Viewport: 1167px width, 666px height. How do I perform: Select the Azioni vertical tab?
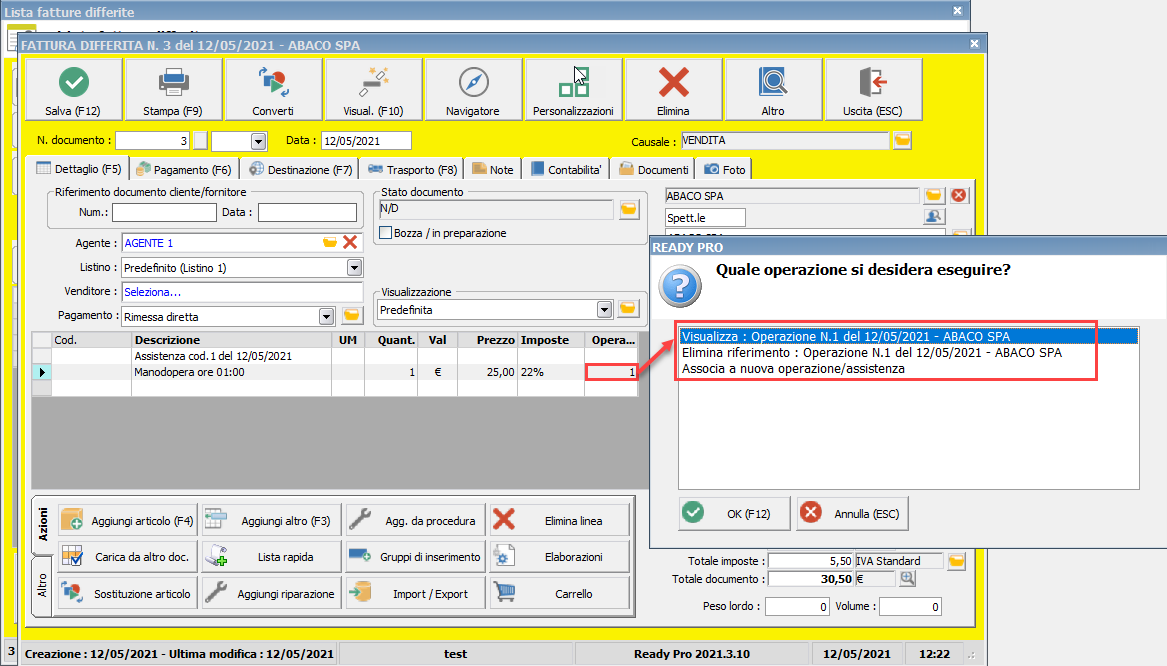pos(42,524)
